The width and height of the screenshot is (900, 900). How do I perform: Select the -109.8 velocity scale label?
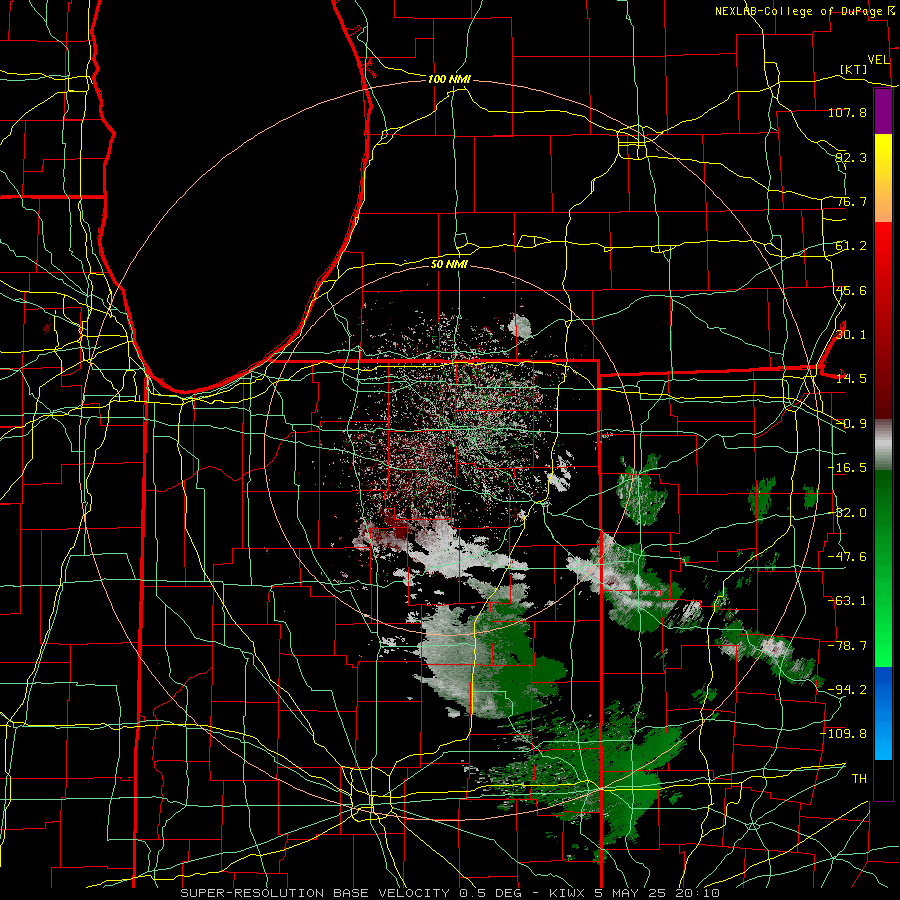click(x=844, y=734)
